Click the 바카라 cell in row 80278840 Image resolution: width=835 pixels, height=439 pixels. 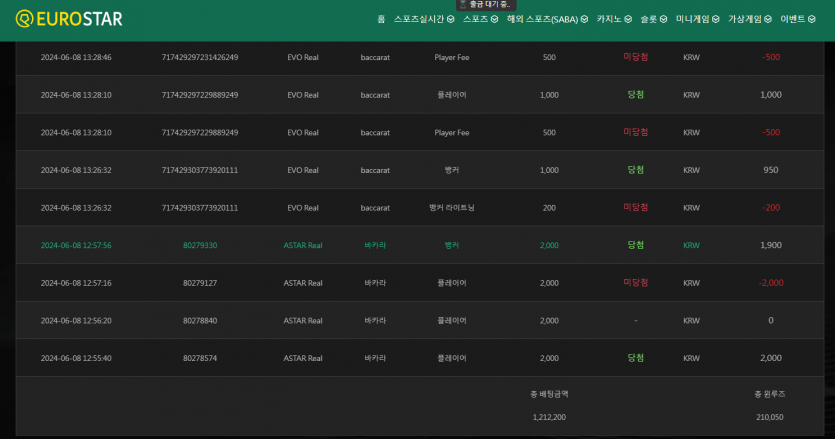(x=375, y=321)
